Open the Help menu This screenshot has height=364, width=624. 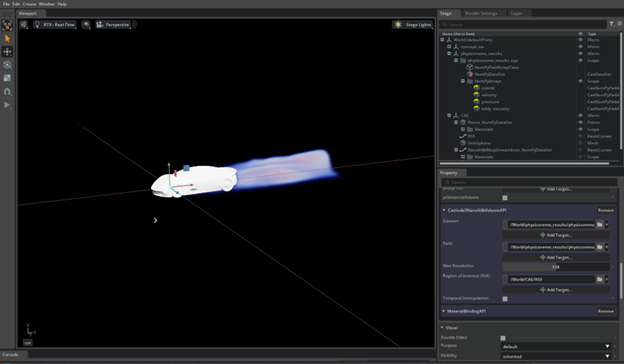coord(62,4)
